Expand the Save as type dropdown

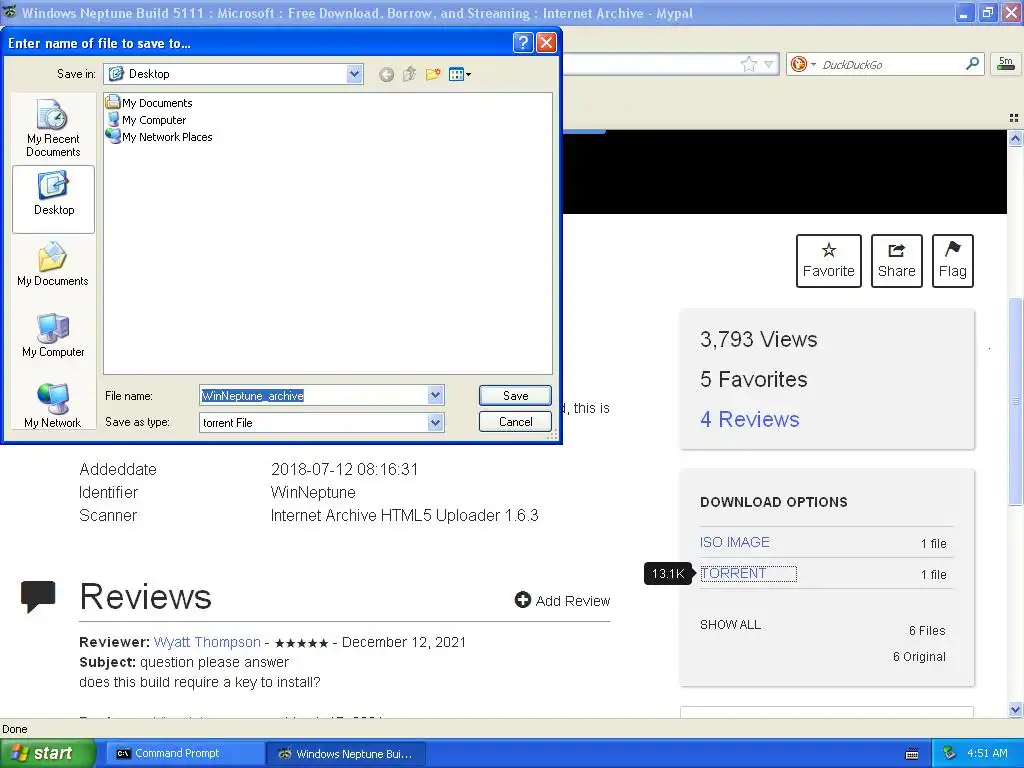pos(436,423)
